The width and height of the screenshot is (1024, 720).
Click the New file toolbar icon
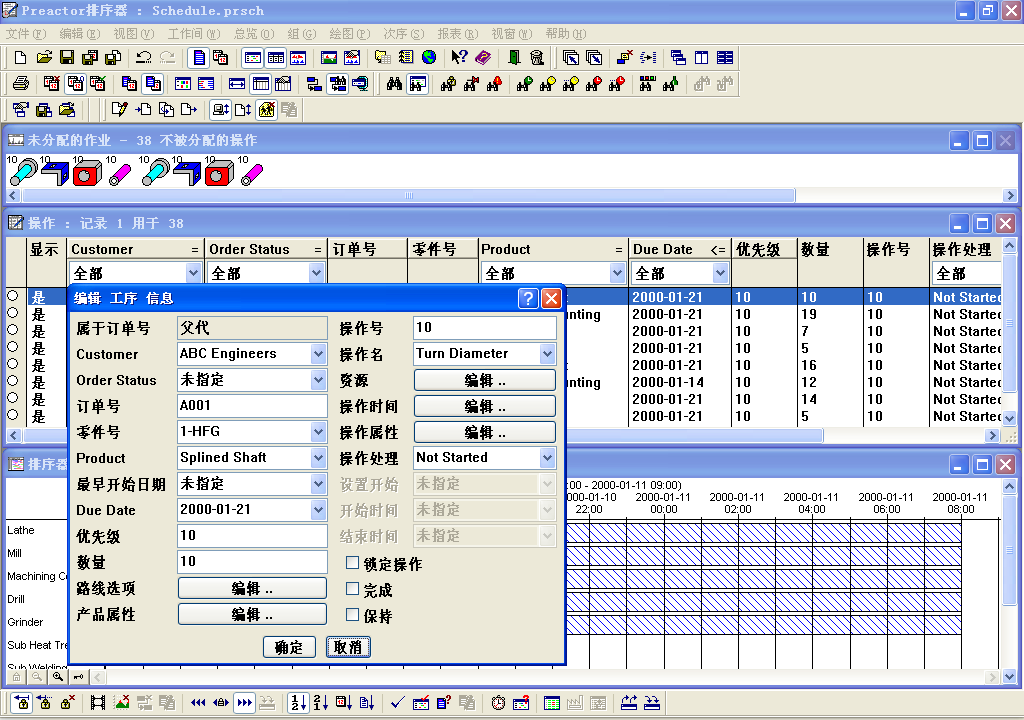tap(20, 57)
